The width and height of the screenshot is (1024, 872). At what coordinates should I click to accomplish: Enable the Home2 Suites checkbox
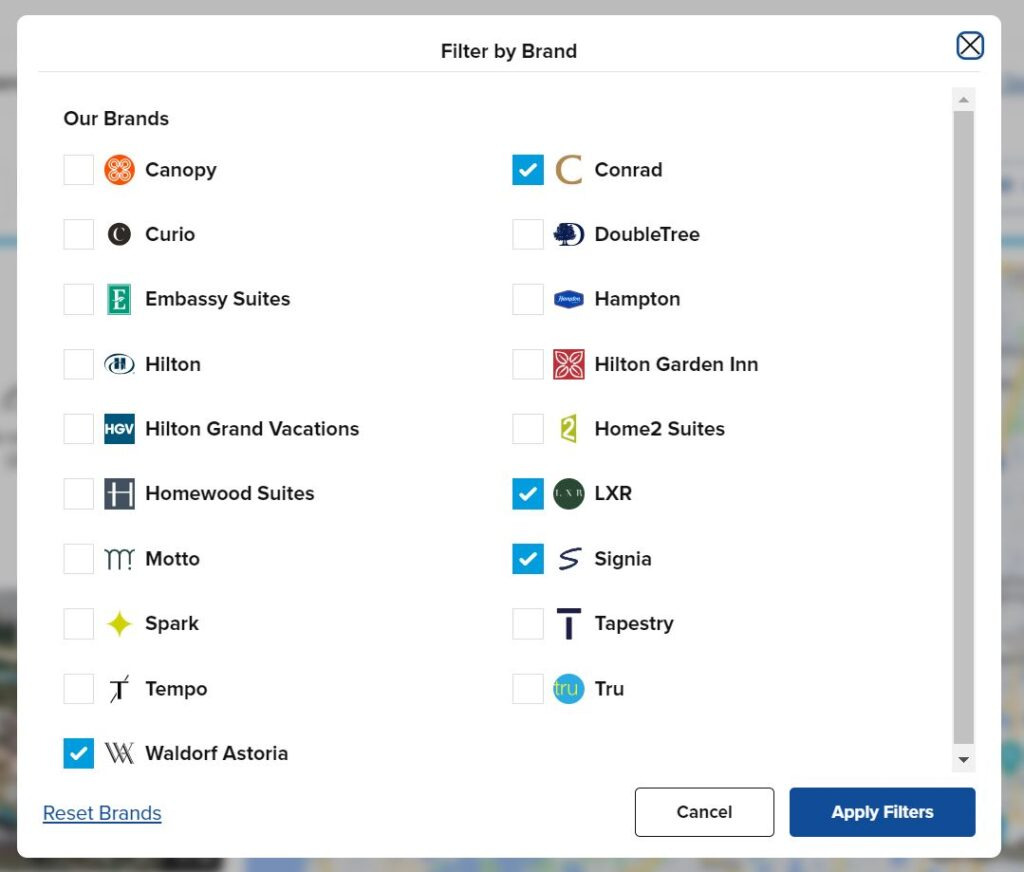tap(528, 428)
